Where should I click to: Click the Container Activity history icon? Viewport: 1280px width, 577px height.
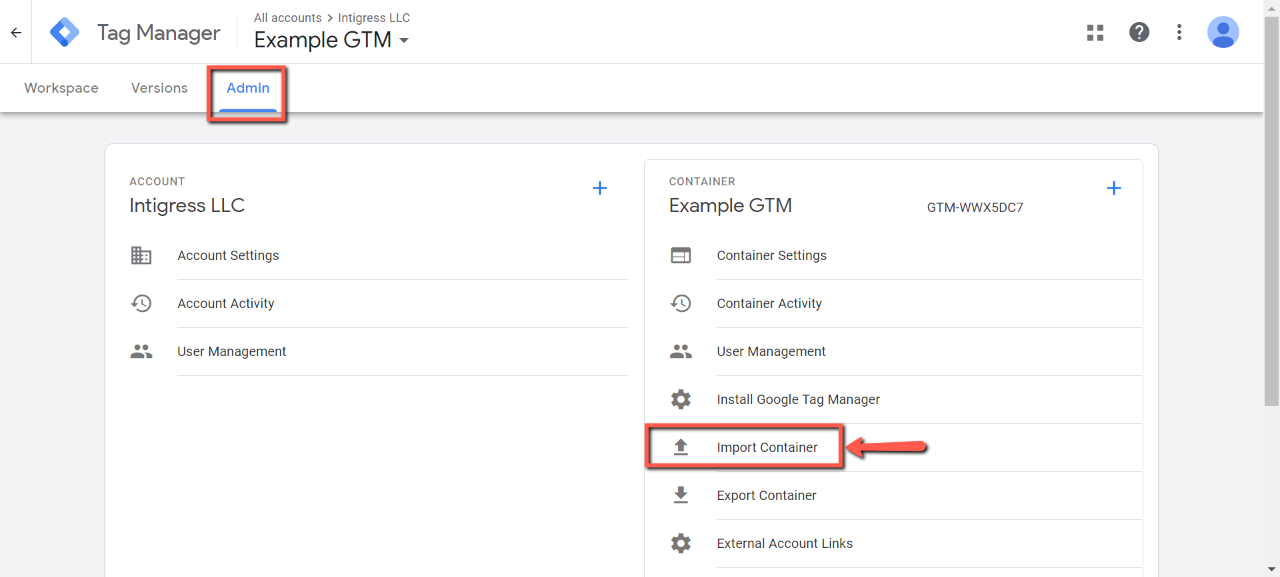tap(681, 303)
